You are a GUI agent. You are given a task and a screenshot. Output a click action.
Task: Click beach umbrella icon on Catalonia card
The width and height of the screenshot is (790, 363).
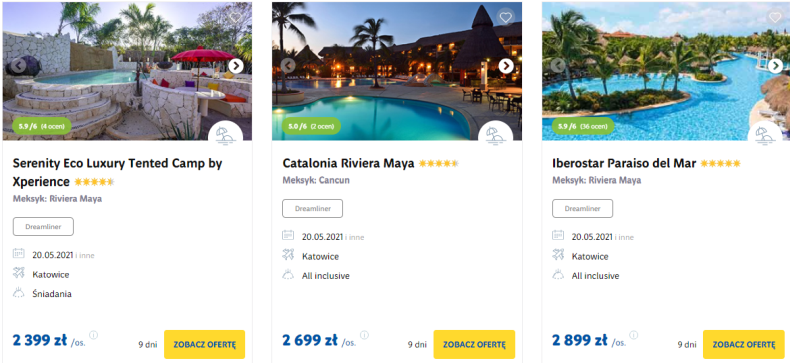pos(495,135)
